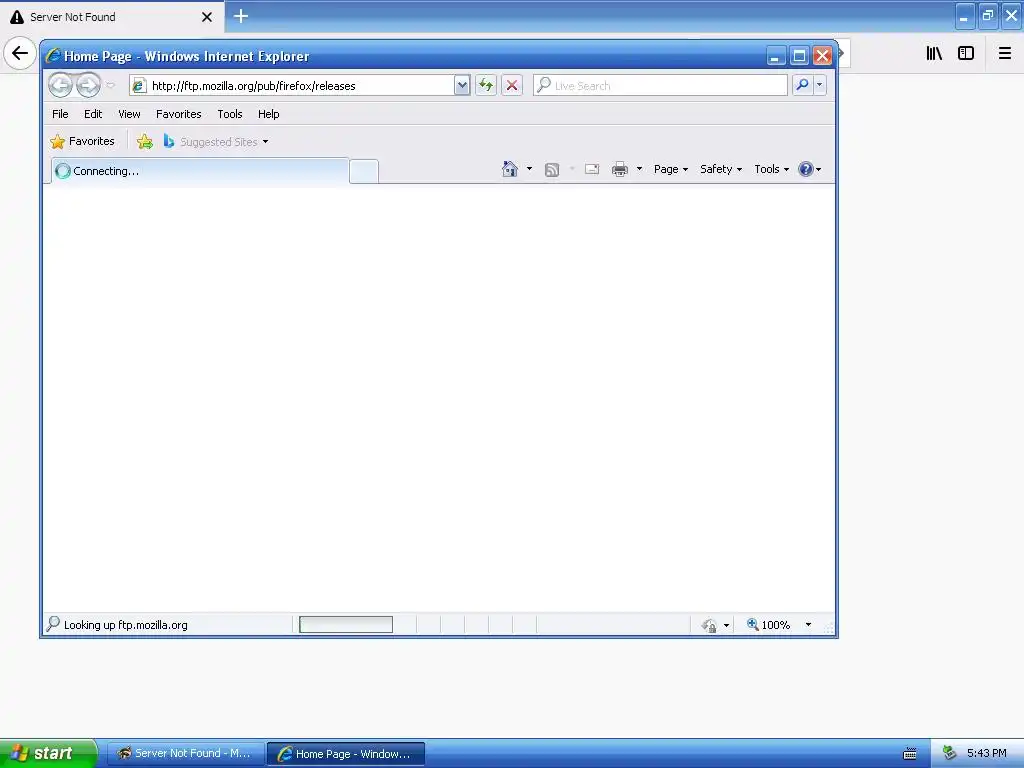The height and width of the screenshot is (768, 1024).
Task: Open the Page command menu
Action: (x=671, y=169)
